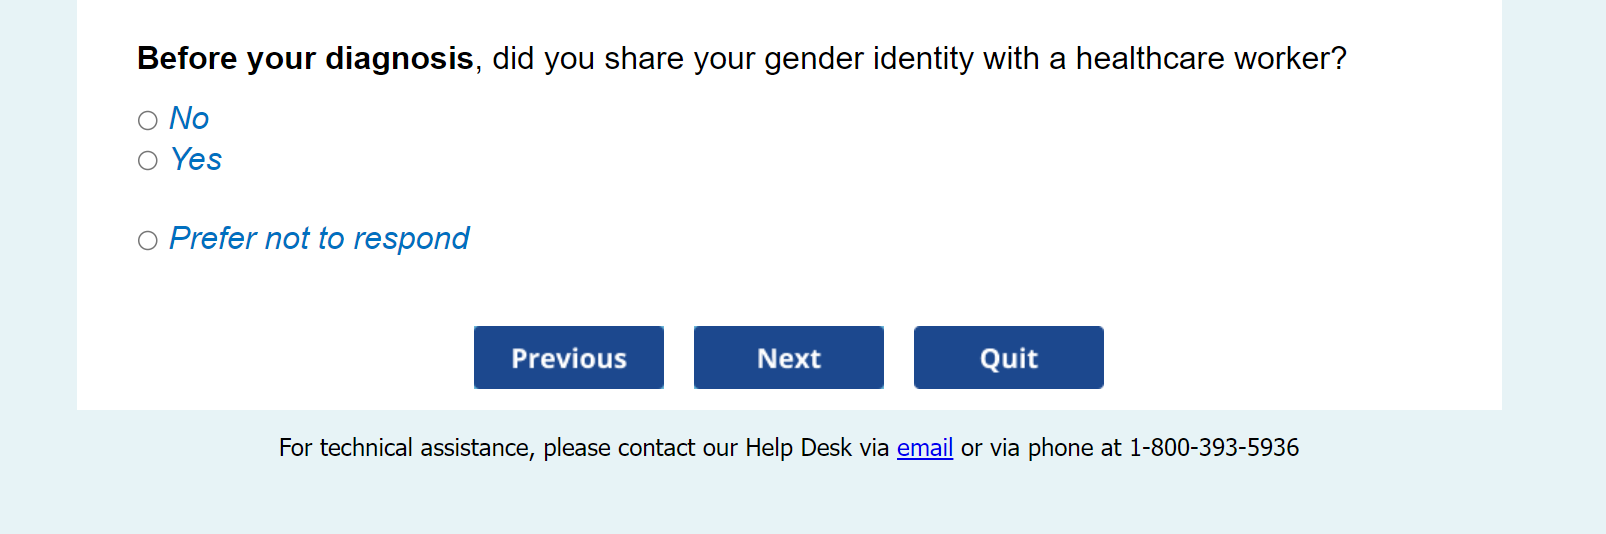Click the "For technical assistance" footer text
Image resolution: width=1606 pixels, height=534 pixels.
pyautogui.click(x=405, y=448)
